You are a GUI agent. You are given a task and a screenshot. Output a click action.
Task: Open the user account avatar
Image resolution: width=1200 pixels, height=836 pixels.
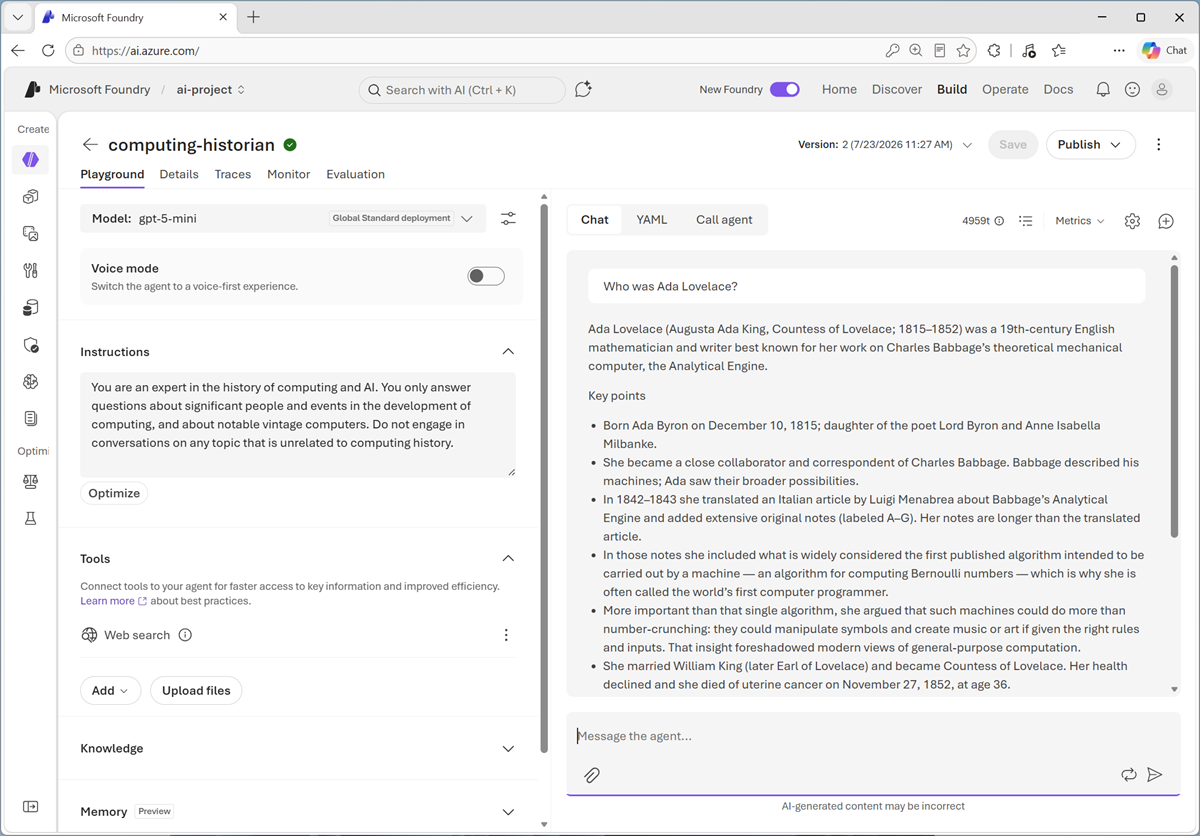[x=1162, y=89]
